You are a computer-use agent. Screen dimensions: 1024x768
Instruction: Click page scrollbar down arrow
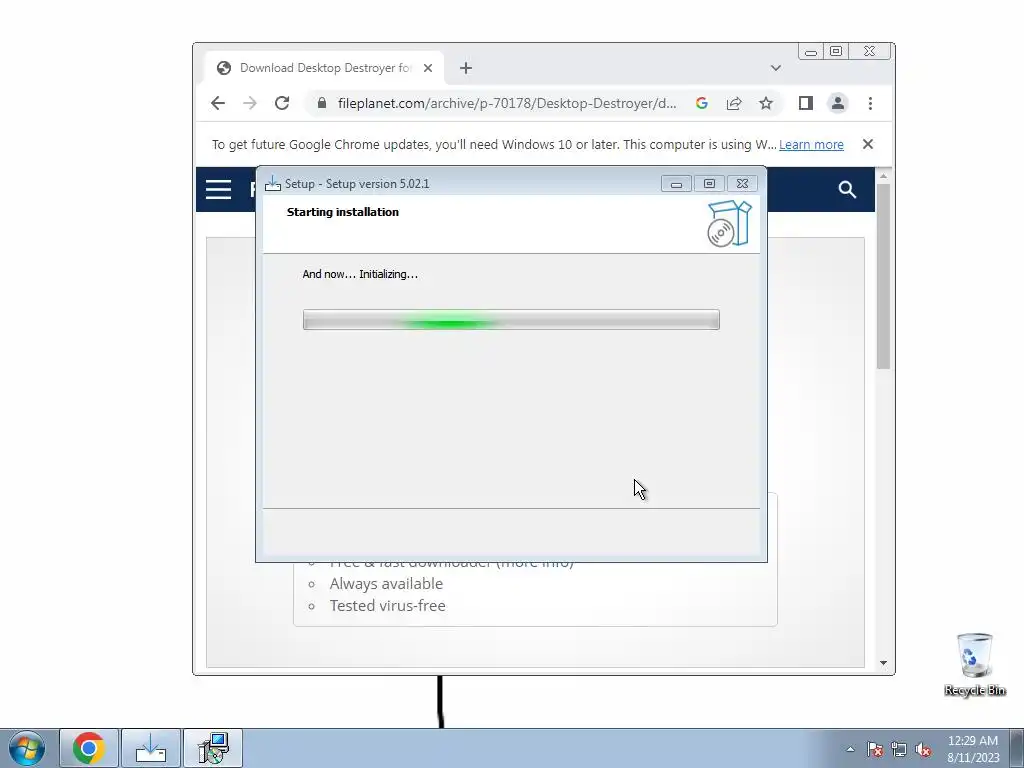point(883,663)
